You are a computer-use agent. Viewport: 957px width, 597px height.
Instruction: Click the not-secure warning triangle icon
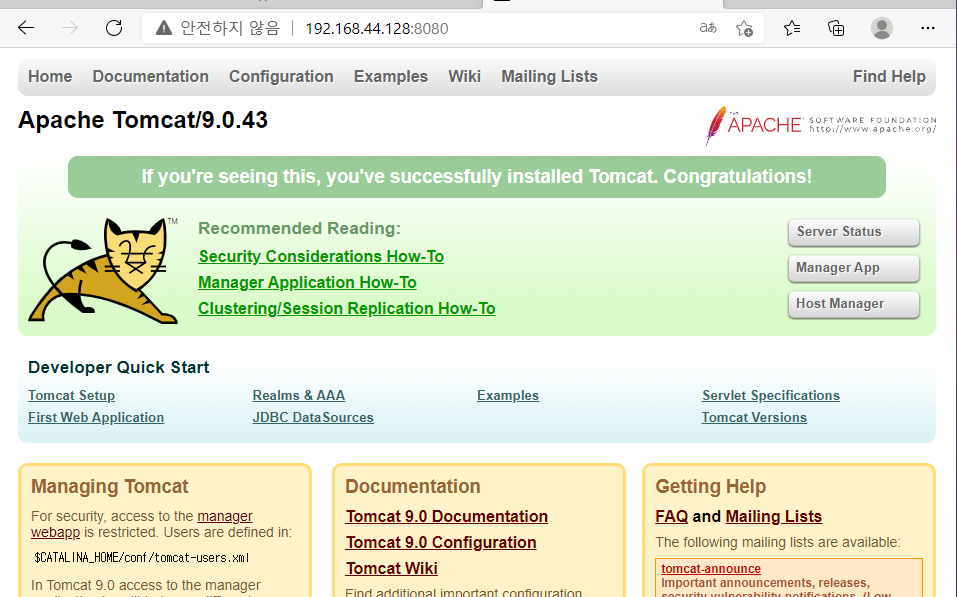[x=164, y=28]
